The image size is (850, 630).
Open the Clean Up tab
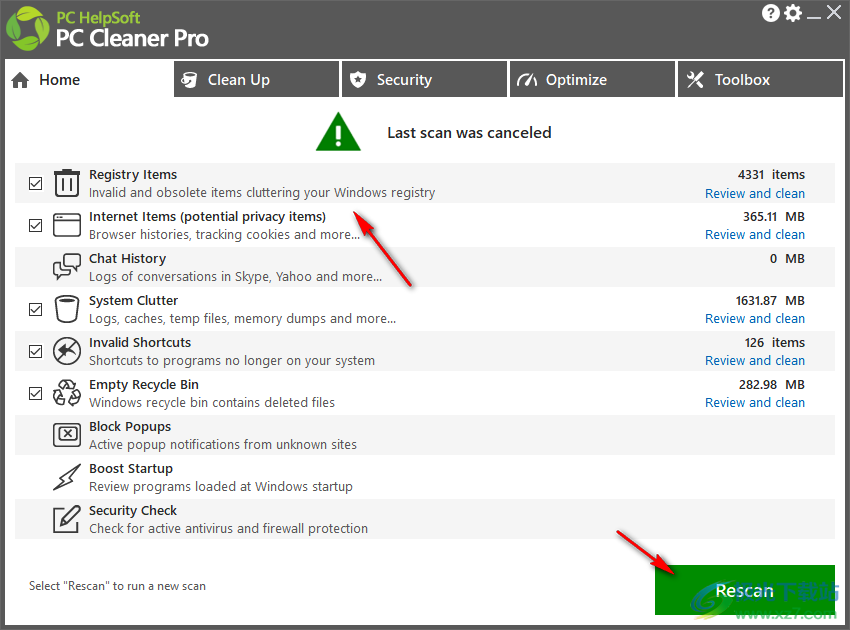(x=256, y=79)
